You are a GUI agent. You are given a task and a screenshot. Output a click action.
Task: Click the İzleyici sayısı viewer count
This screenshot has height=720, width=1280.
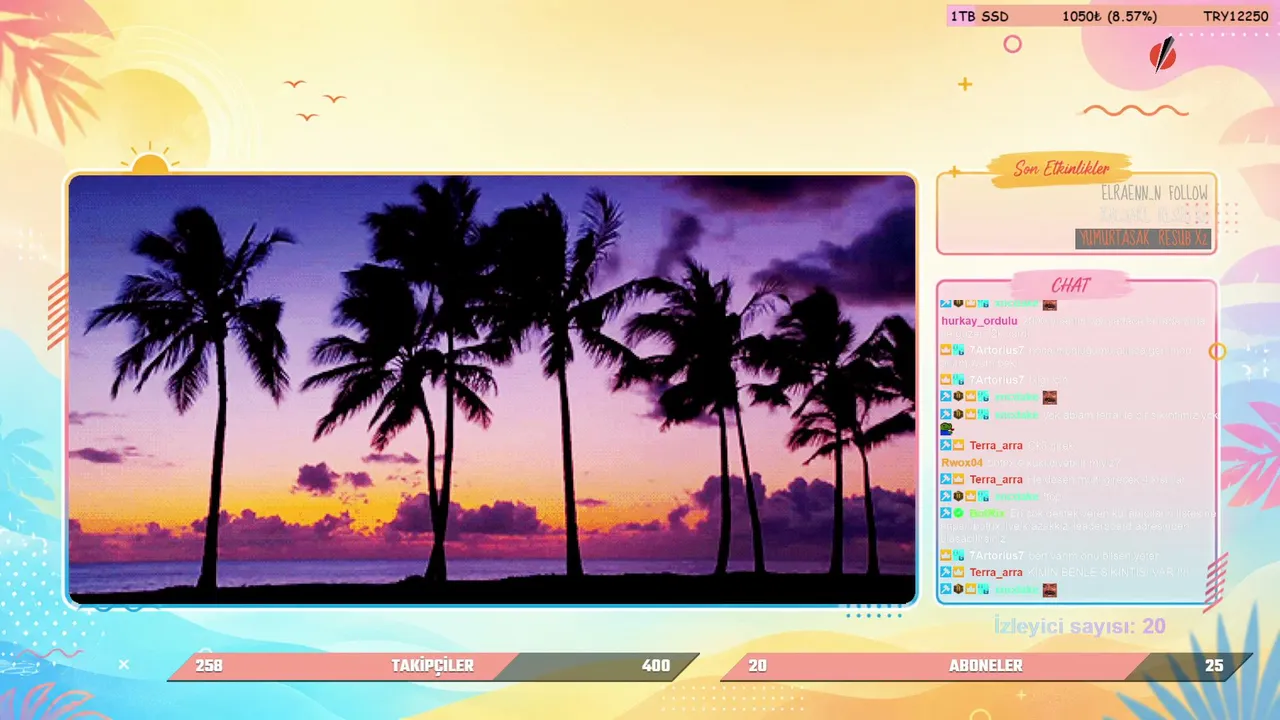[x=1080, y=627]
